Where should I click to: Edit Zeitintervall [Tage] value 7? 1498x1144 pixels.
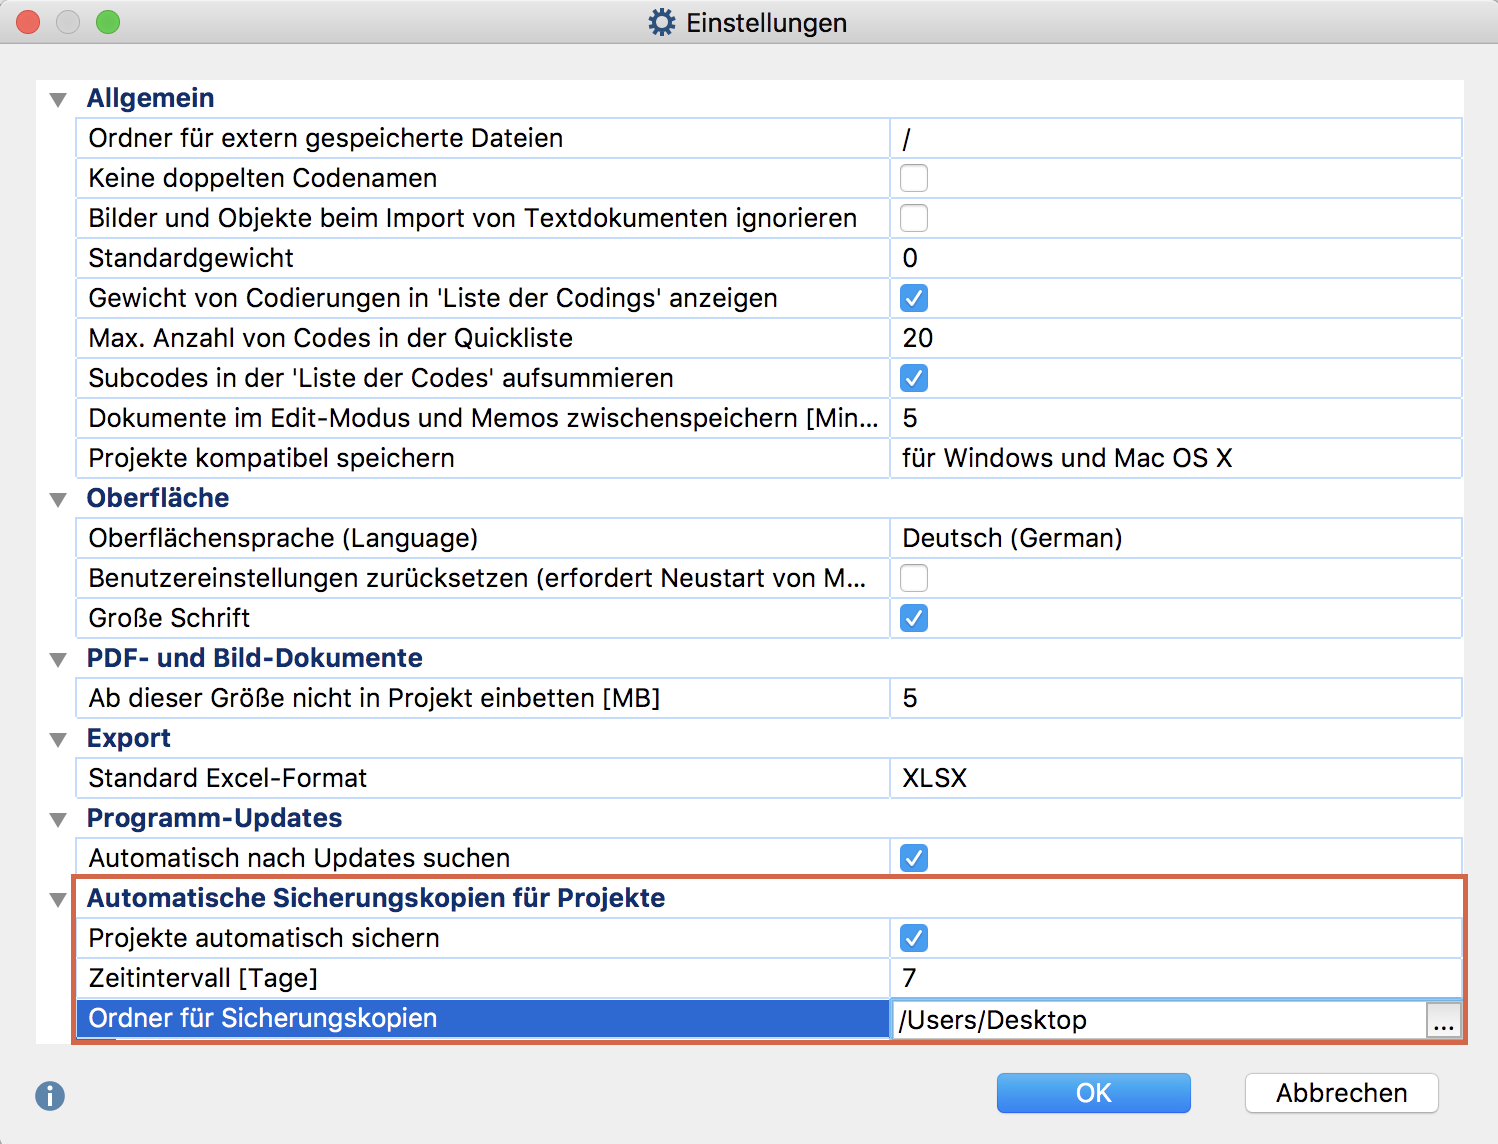[x=1176, y=978]
